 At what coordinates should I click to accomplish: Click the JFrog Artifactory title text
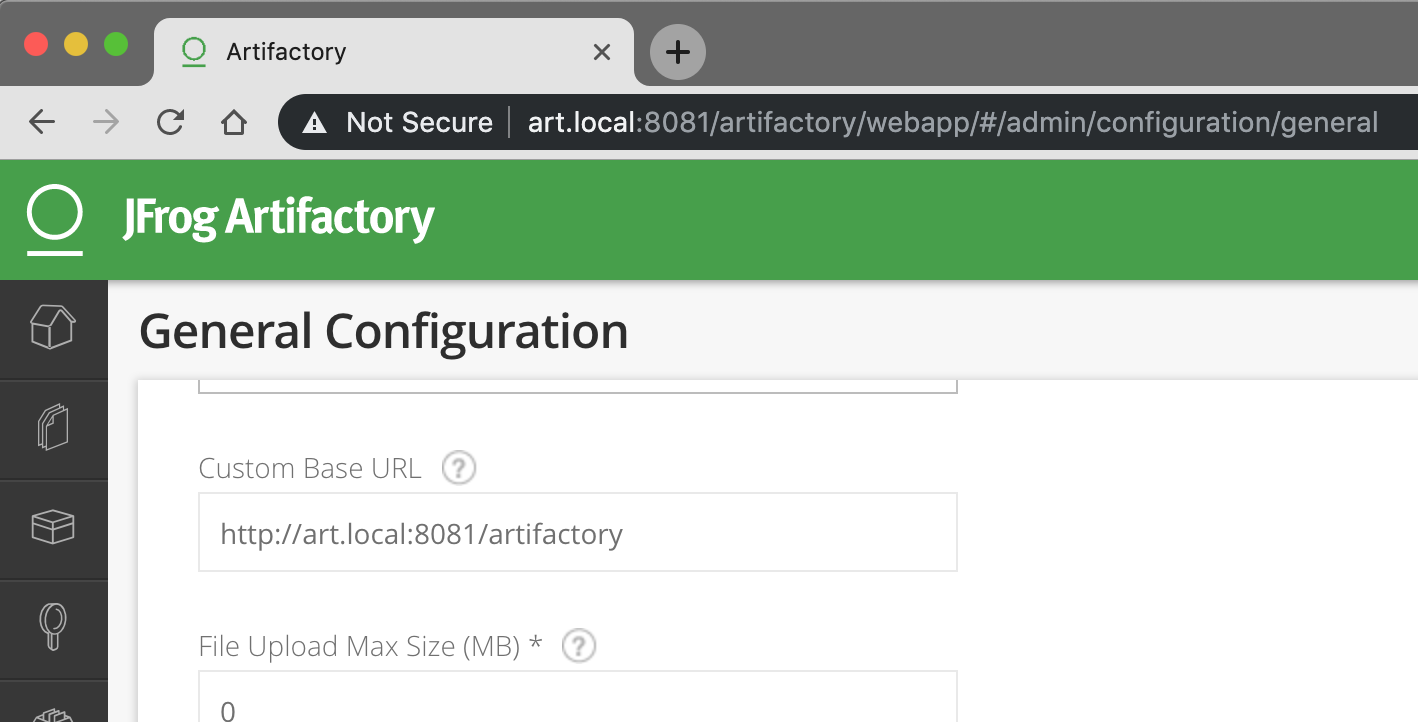(x=279, y=218)
